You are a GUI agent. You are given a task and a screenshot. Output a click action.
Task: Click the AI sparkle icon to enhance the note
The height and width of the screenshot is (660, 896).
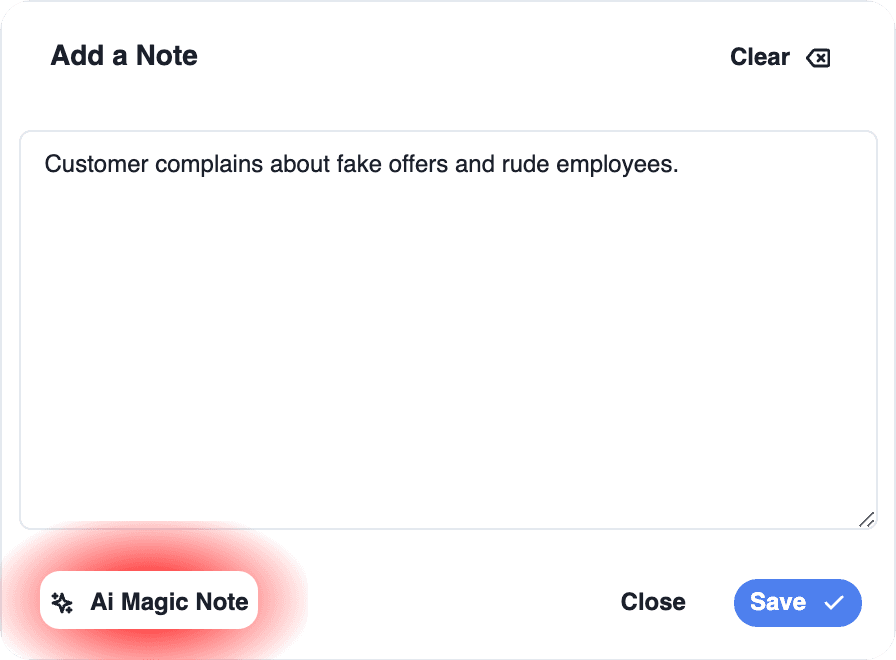[x=62, y=601]
